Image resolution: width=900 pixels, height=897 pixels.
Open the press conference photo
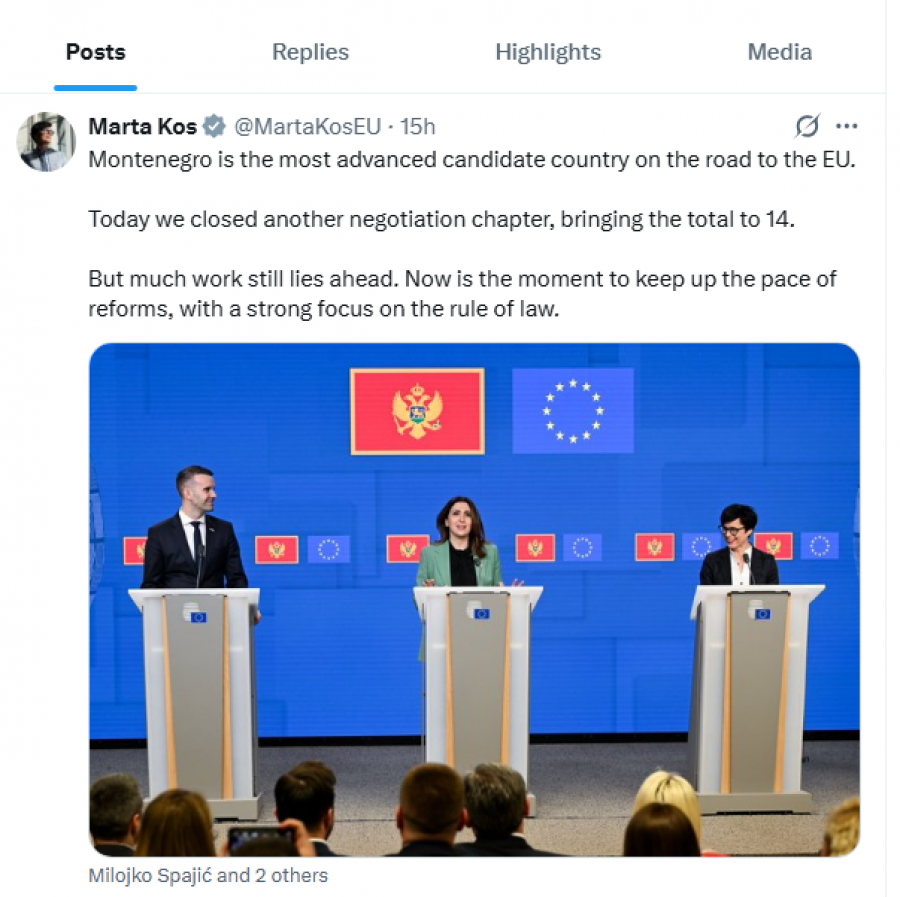tap(474, 599)
